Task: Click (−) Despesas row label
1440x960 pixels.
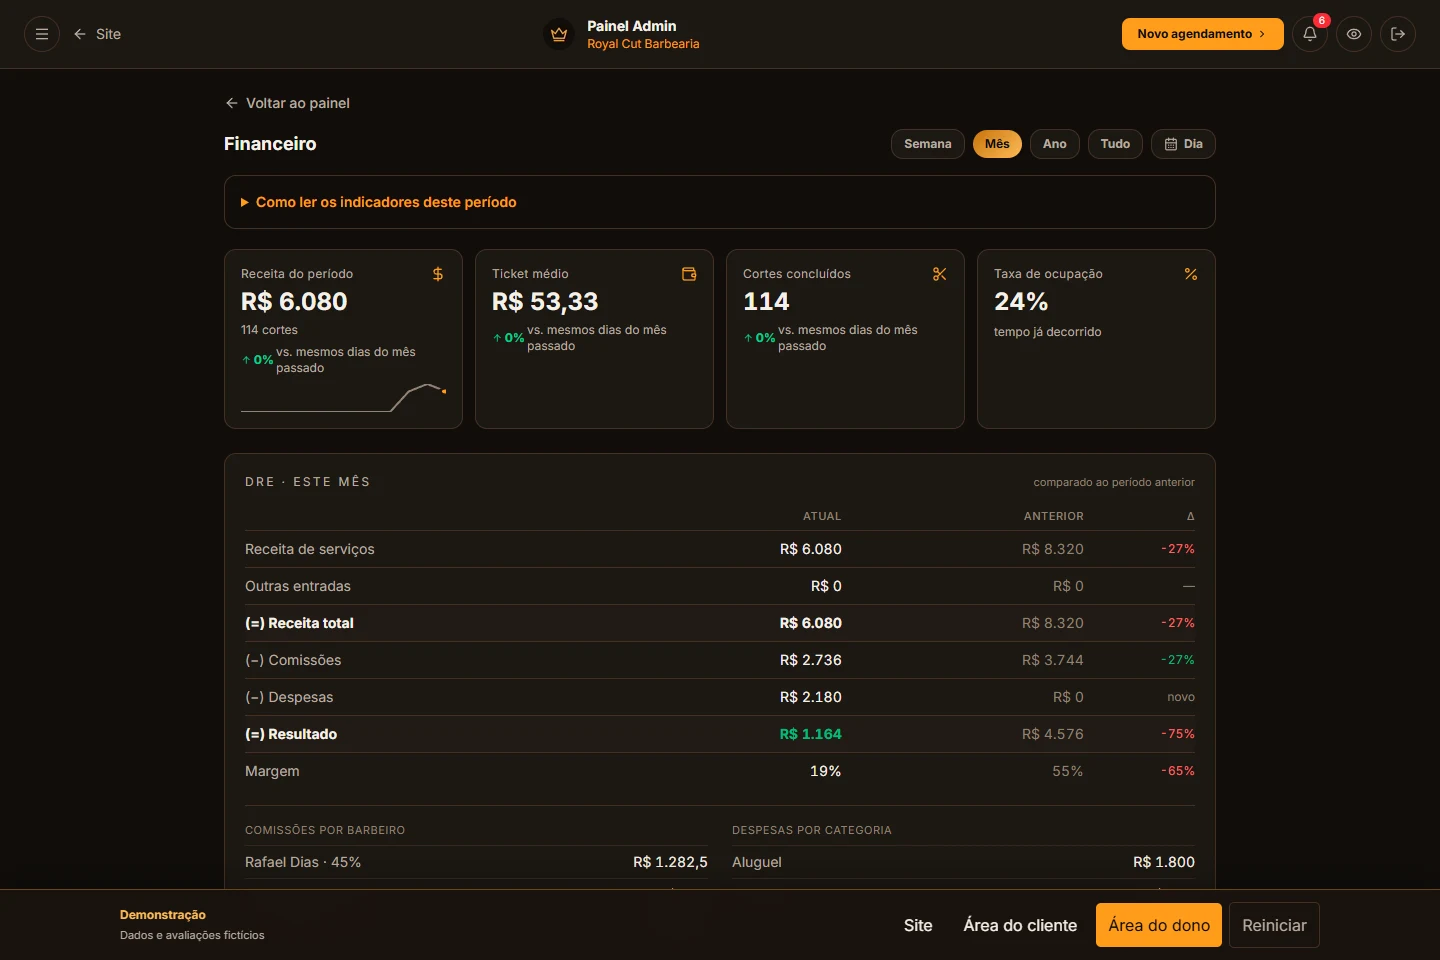Action: (x=289, y=697)
